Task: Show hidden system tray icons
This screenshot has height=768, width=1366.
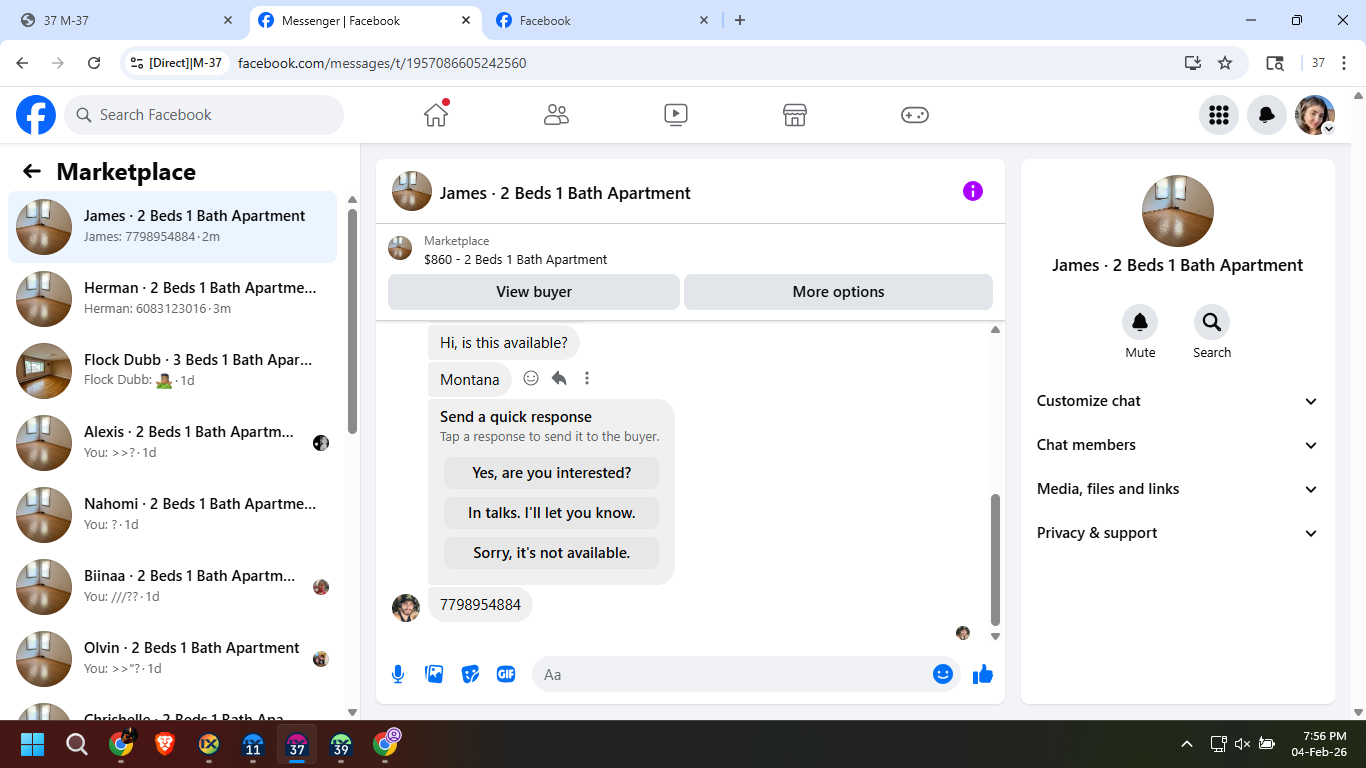Action: tap(1187, 744)
